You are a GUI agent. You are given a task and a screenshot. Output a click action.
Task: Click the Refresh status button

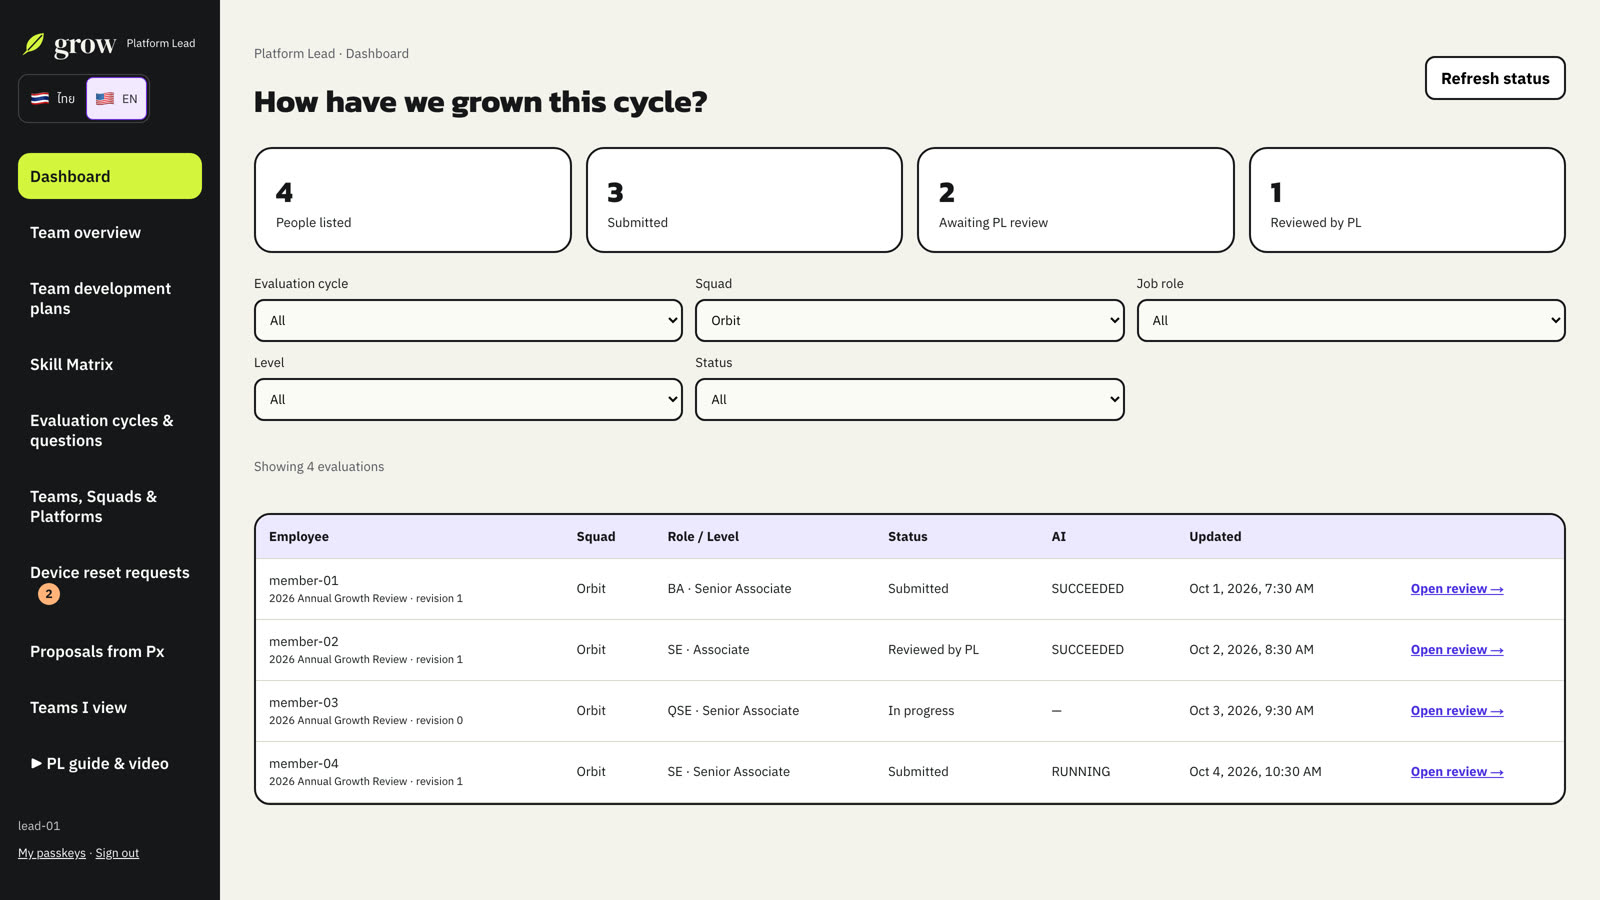click(x=1495, y=78)
